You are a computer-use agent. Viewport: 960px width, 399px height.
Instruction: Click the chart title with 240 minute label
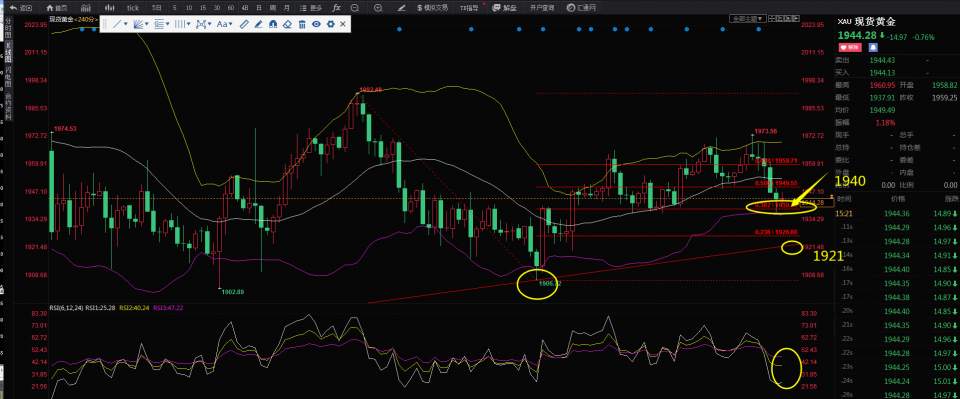click(x=73, y=20)
